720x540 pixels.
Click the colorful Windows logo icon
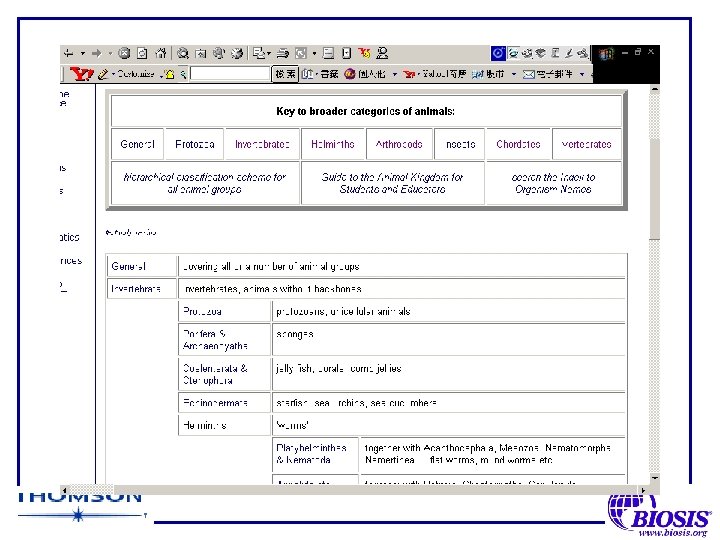pos(606,54)
